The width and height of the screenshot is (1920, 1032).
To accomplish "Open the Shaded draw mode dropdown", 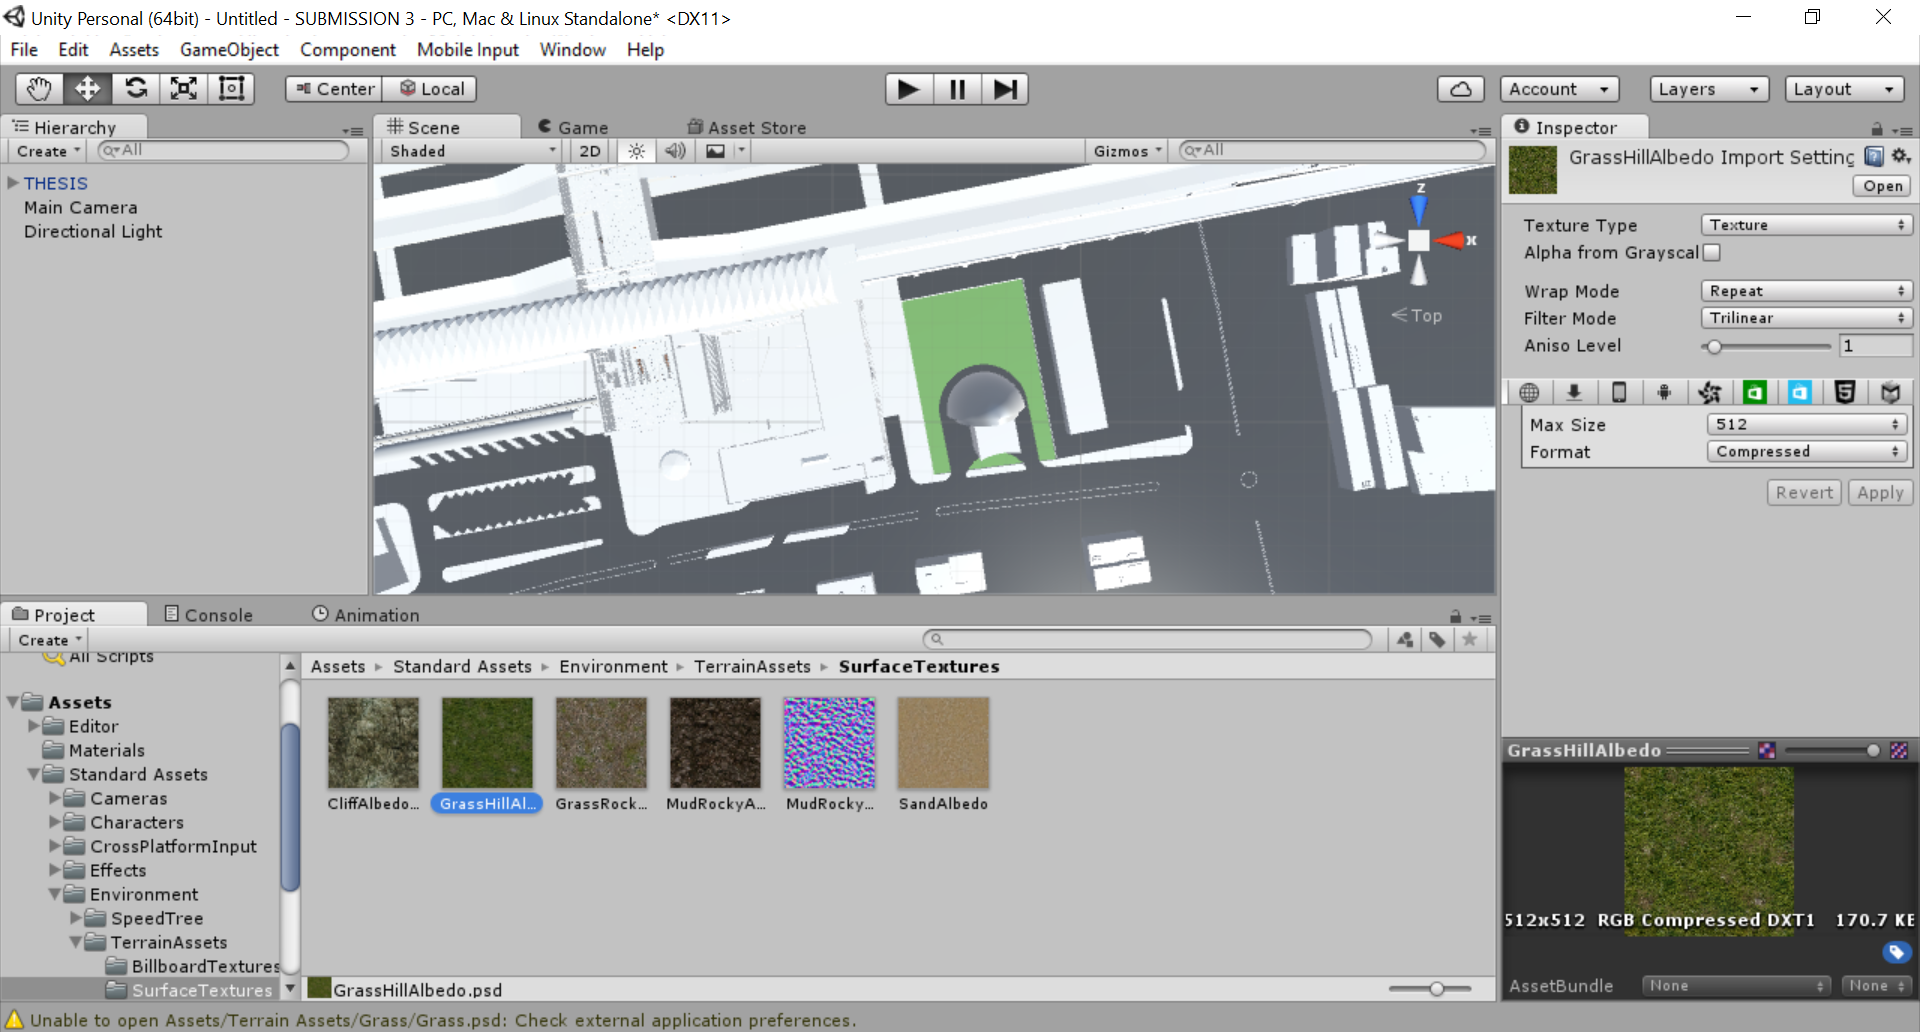I will (470, 150).
